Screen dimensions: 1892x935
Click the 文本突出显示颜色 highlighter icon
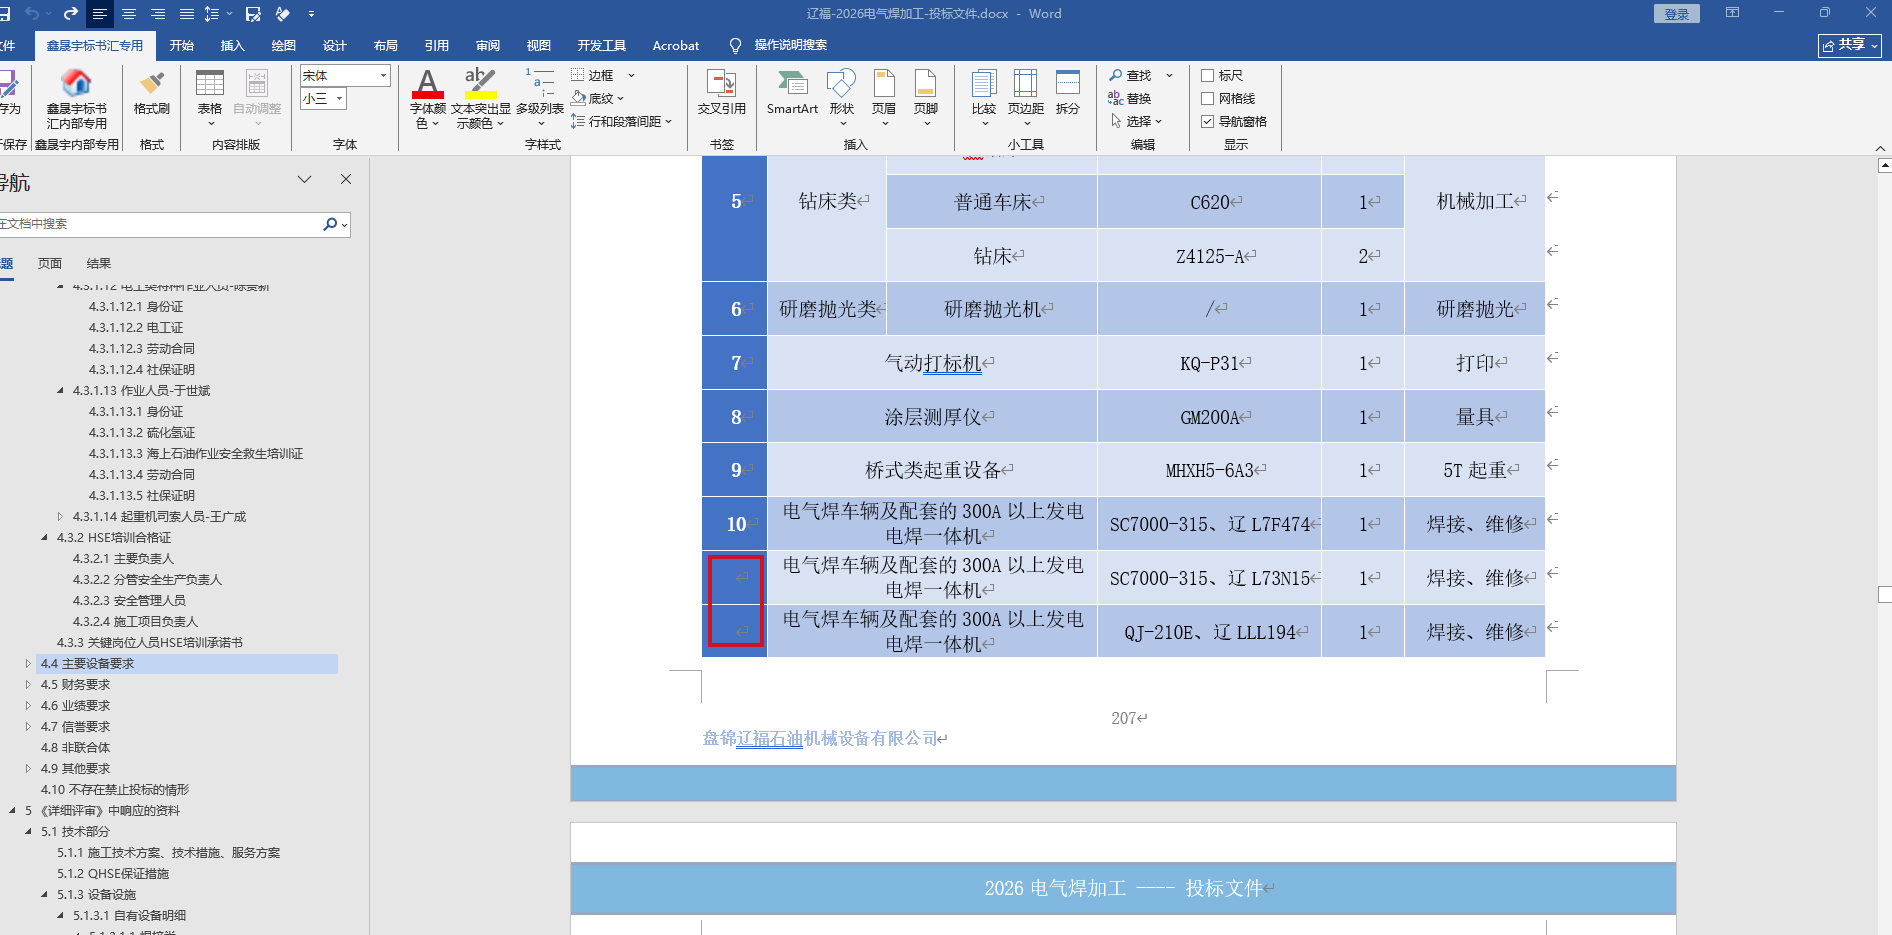pyautogui.click(x=481, y=84)
